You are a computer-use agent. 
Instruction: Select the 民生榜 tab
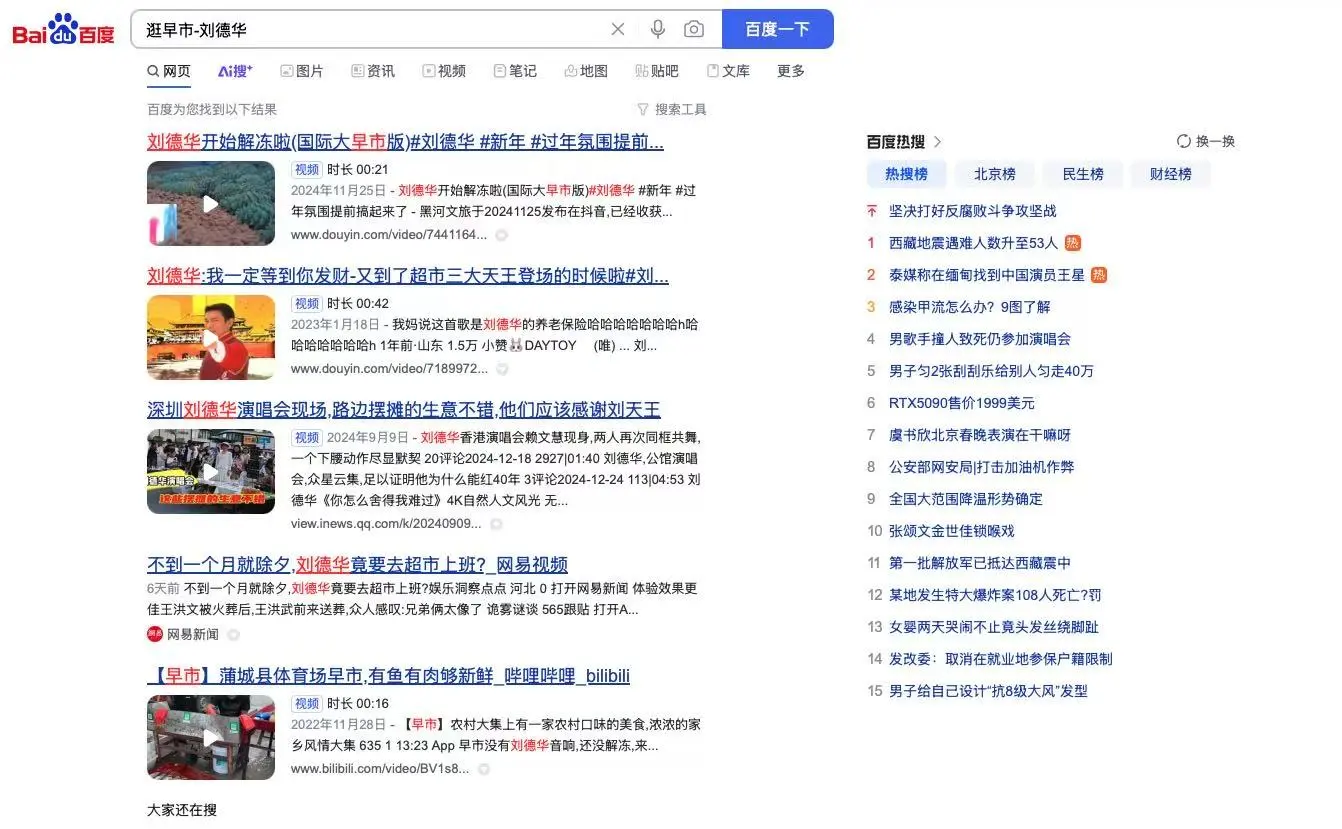tap(1083, 174)
